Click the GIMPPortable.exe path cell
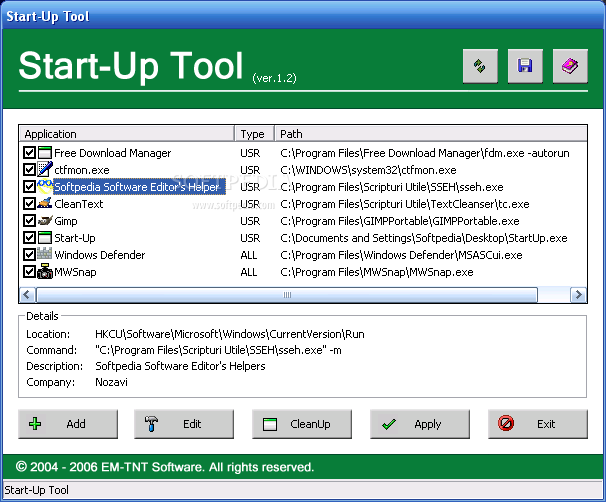 point(400,221)
